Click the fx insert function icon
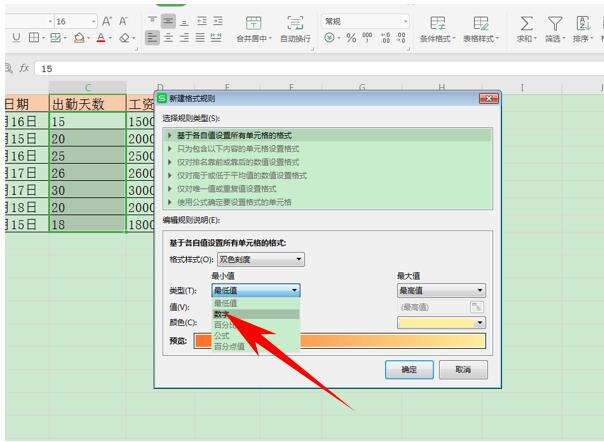This screenshot has width=604, height=442. pyautogui.click(x=25, y=69)
